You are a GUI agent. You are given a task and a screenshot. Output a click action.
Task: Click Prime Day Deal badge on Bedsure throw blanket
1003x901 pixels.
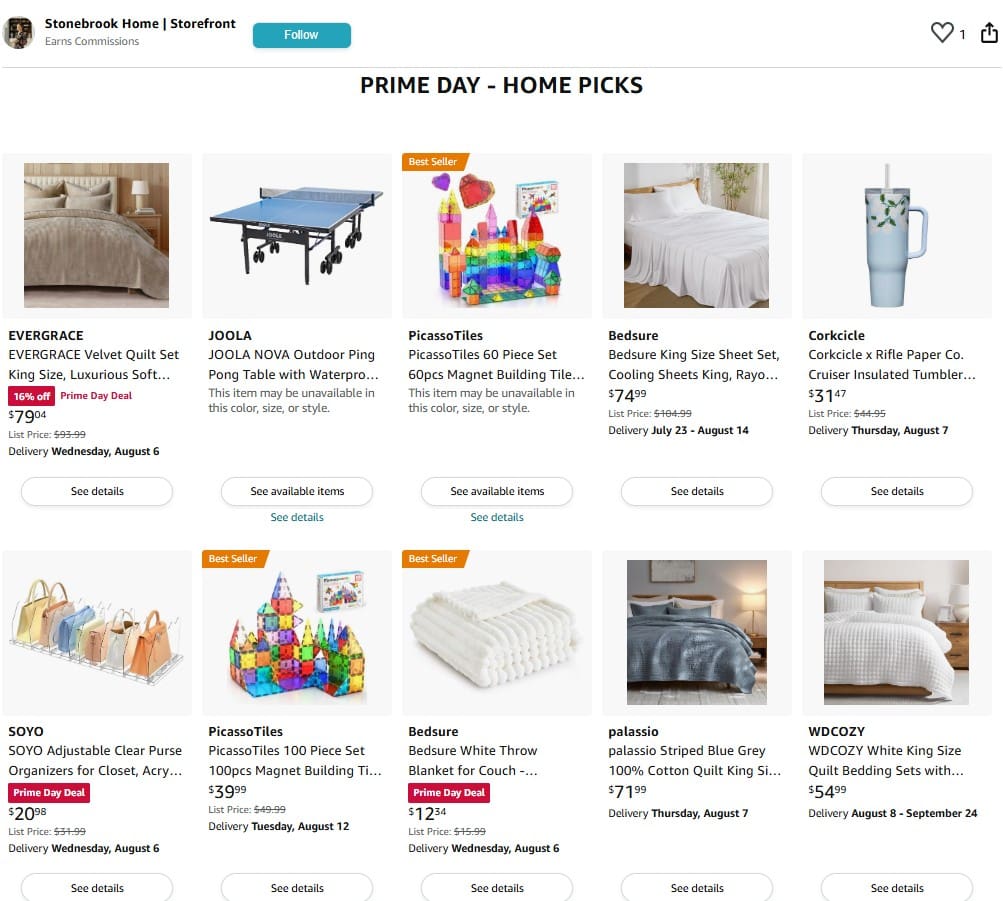449,793
